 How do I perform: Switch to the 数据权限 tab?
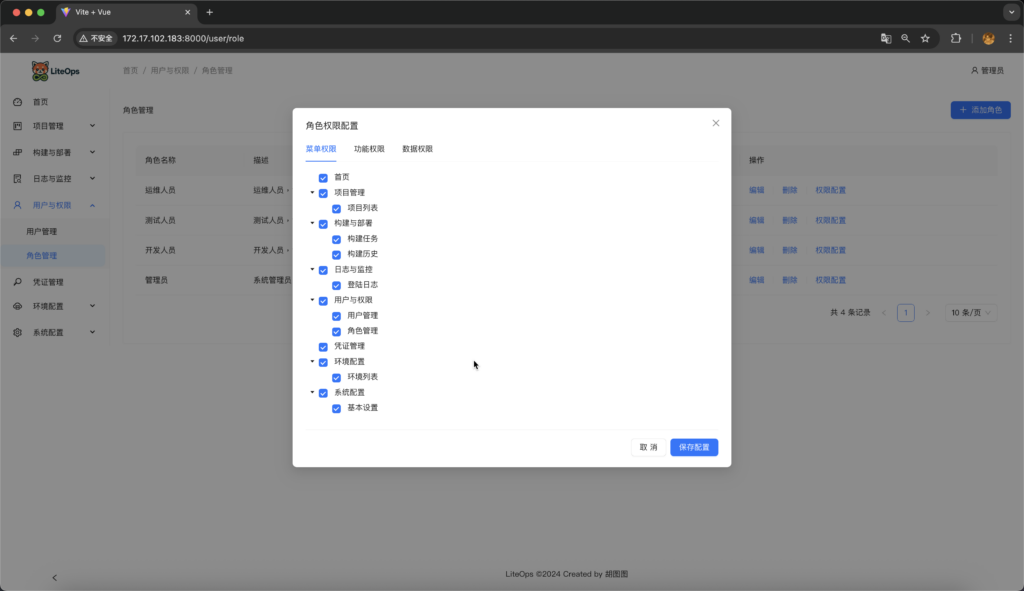pos(417,149)
